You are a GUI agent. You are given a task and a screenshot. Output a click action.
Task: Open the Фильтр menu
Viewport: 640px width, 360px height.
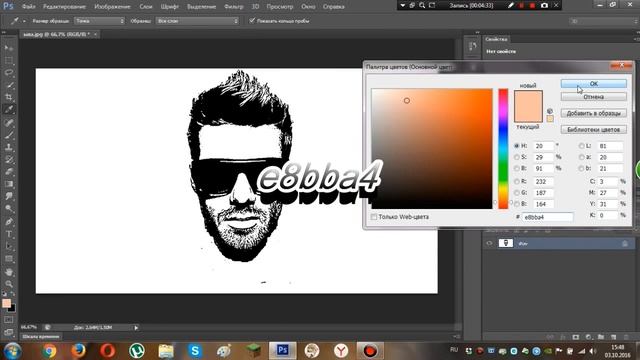[233, 7]
